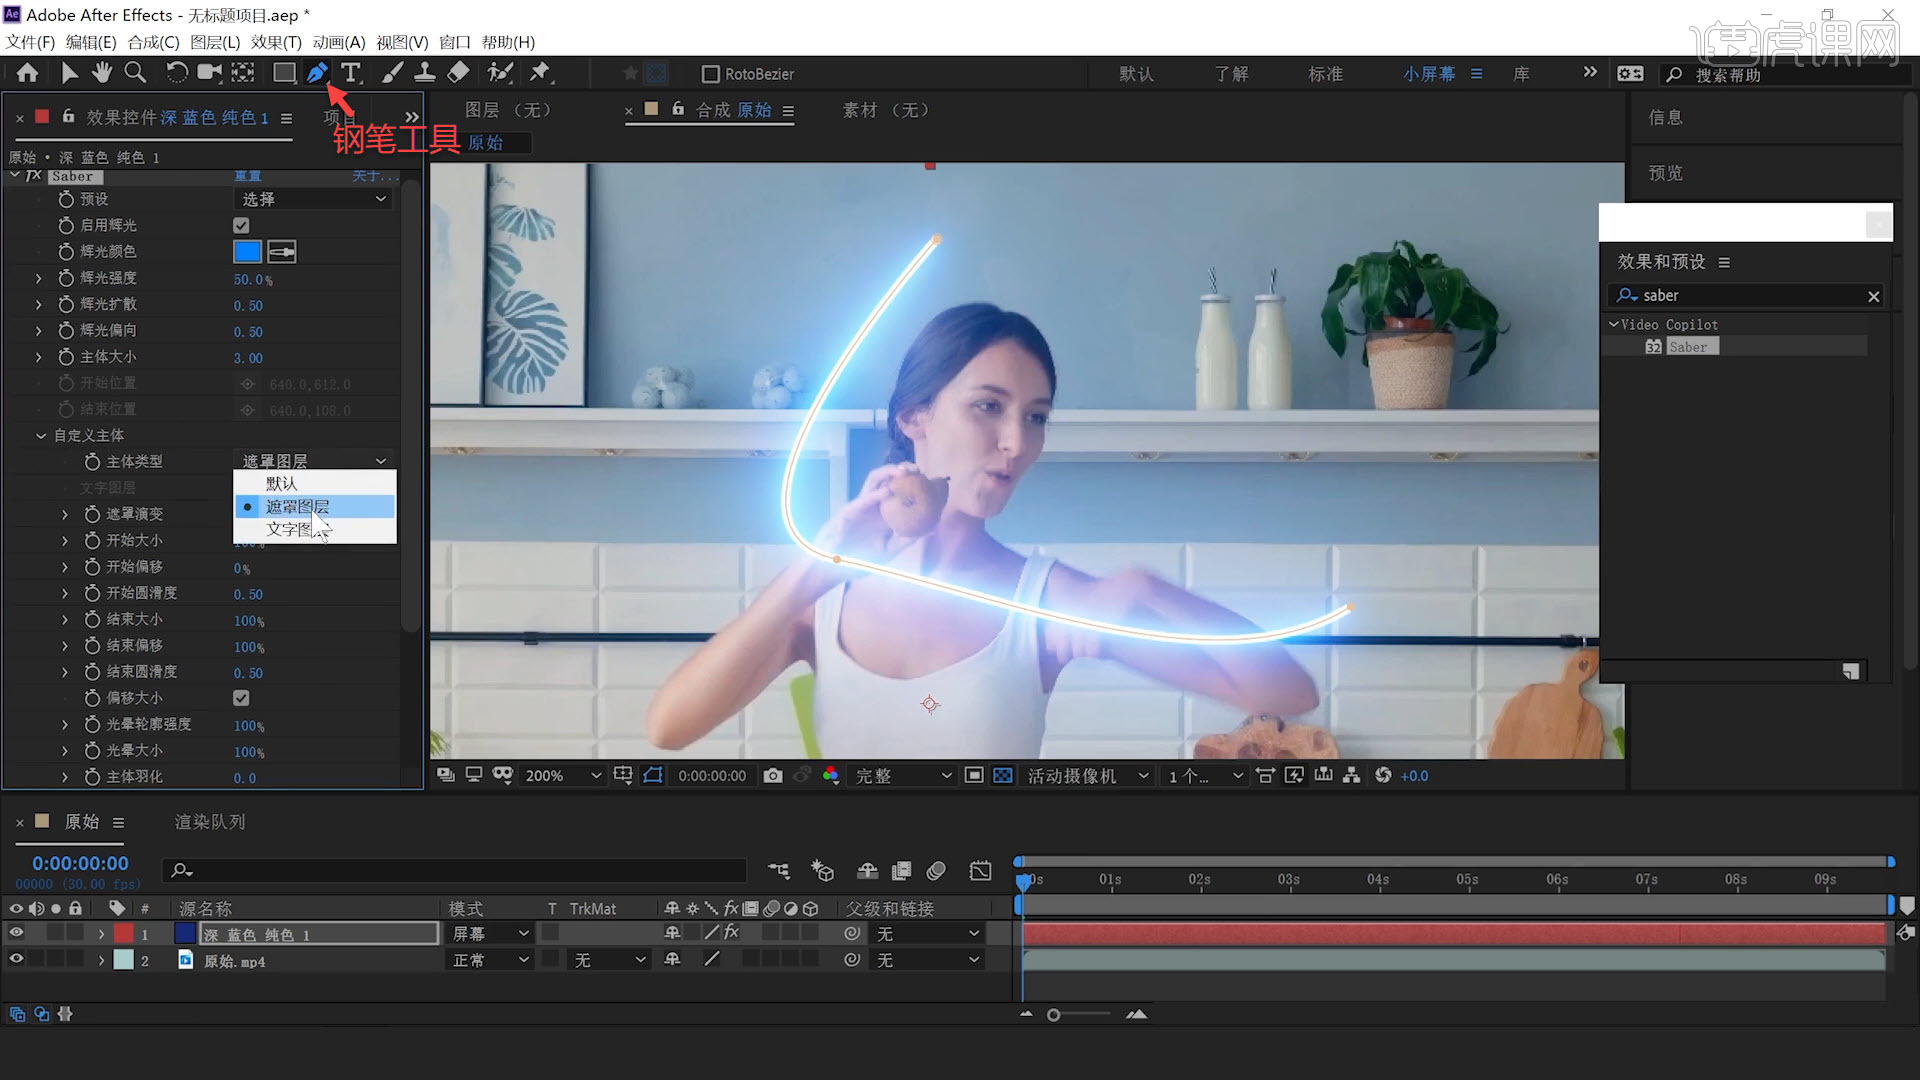Switch to the 素材 (无) tab
This screenshot has height=1080, width=1920.
click(886, 110)
